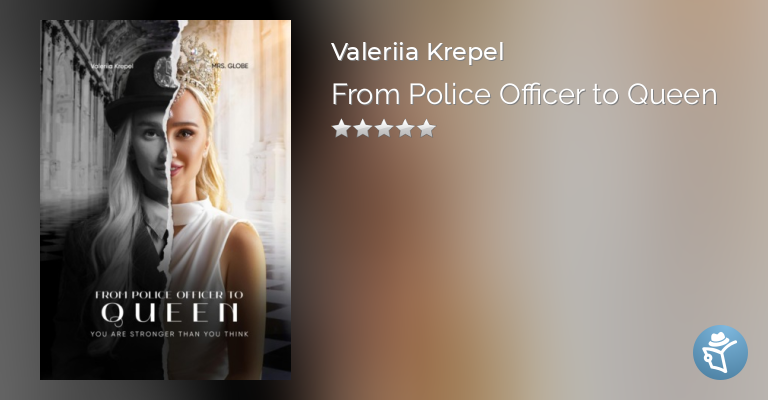
Task: Click the book cover thumbnail
Action: (166, 200)
